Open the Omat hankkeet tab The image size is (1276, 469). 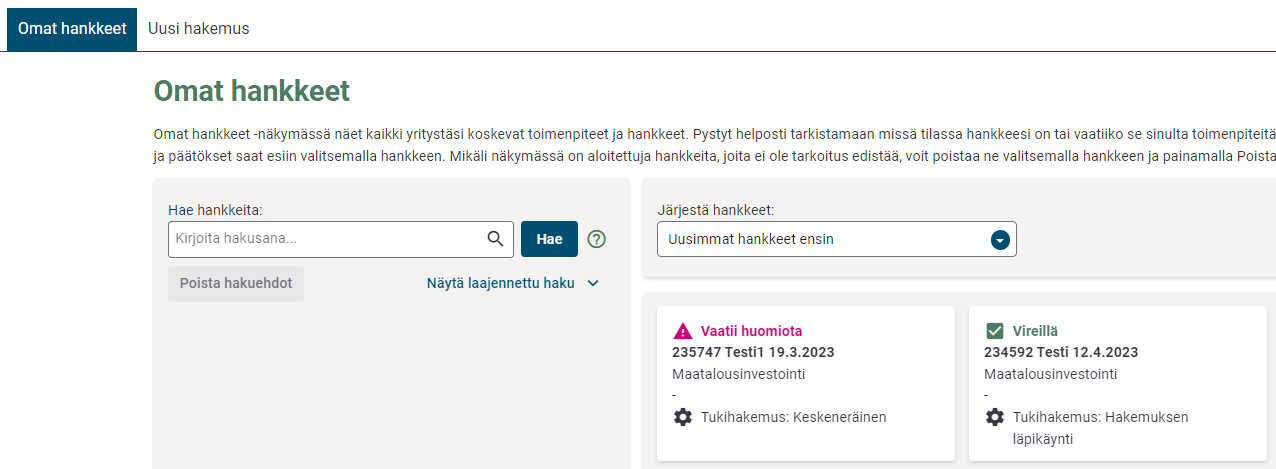[72, 28]
